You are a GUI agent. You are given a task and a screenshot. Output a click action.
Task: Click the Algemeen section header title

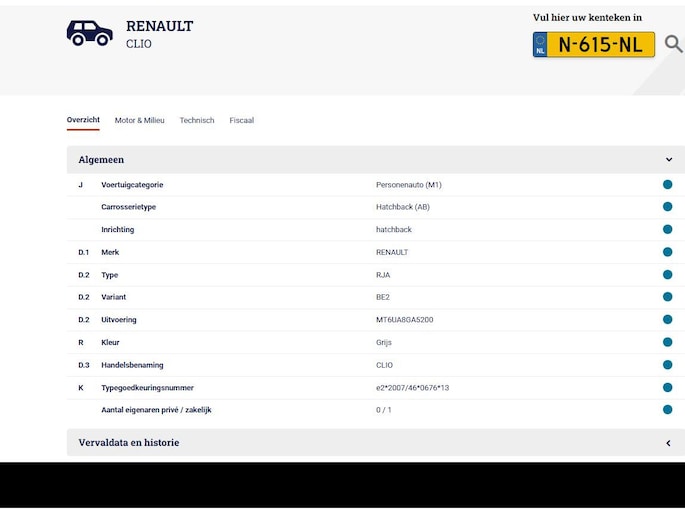[101, 160]
